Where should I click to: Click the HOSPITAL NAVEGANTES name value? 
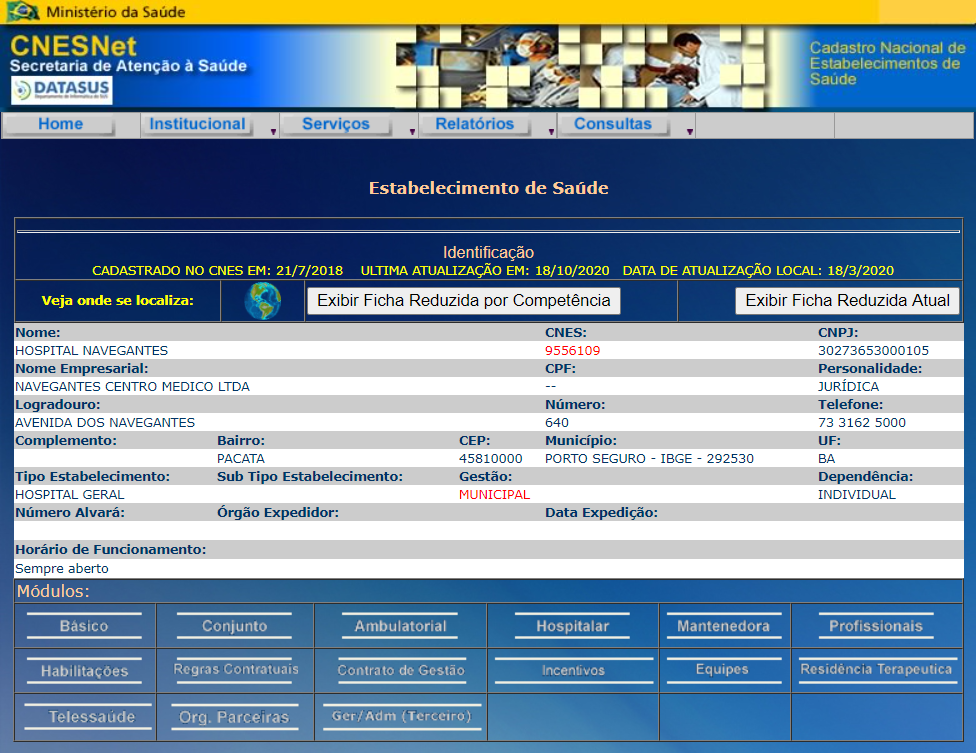coord(92,350)
